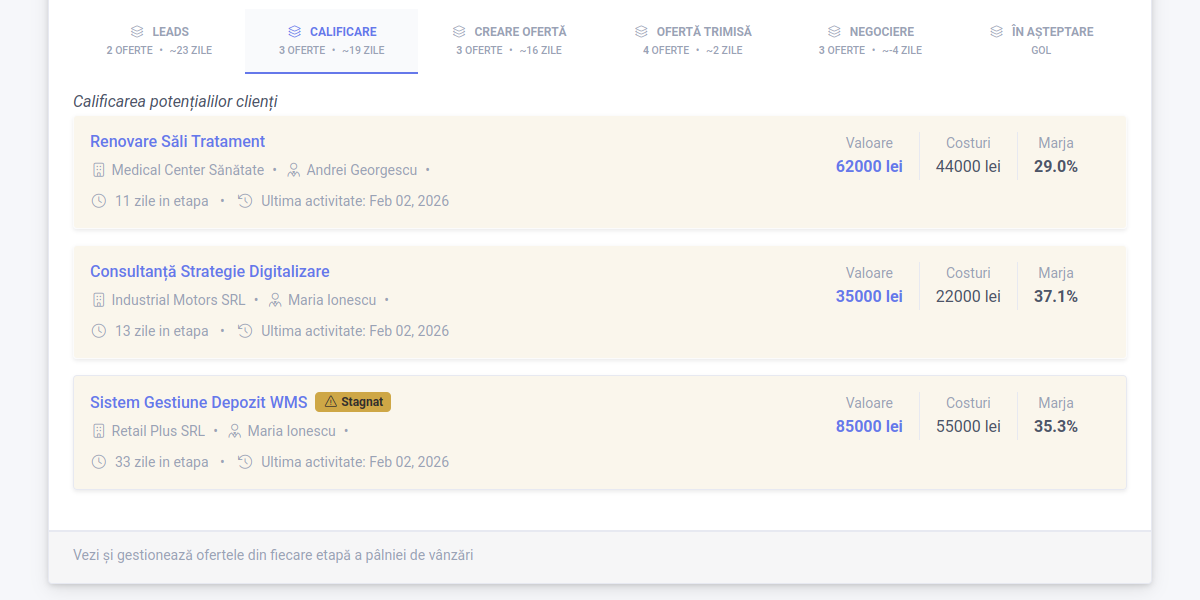Click the 85000 lei deal value
Viewport: 1200px width, 600px height.
[869, 426]
